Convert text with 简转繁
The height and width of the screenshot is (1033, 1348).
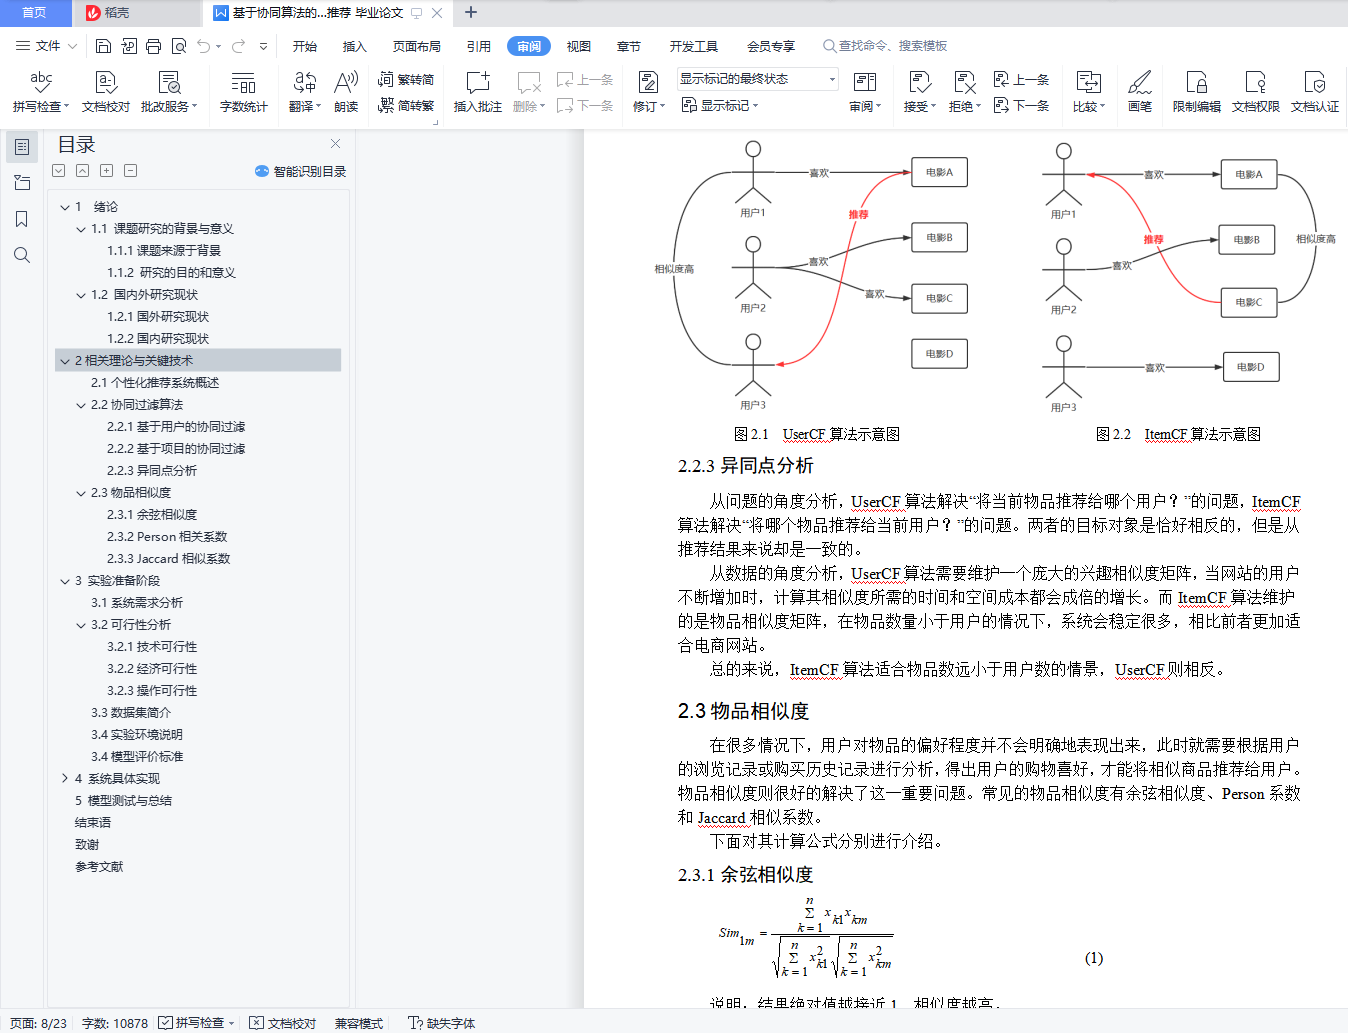(406, 105)
